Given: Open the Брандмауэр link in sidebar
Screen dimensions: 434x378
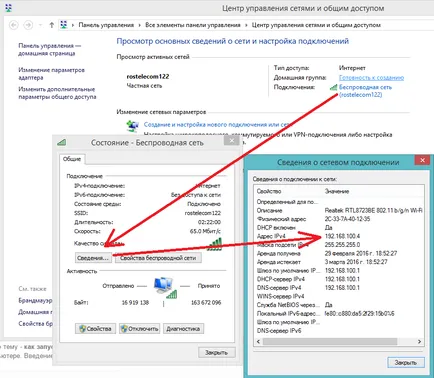Looking at the screenshot, I should click(35, 301).
